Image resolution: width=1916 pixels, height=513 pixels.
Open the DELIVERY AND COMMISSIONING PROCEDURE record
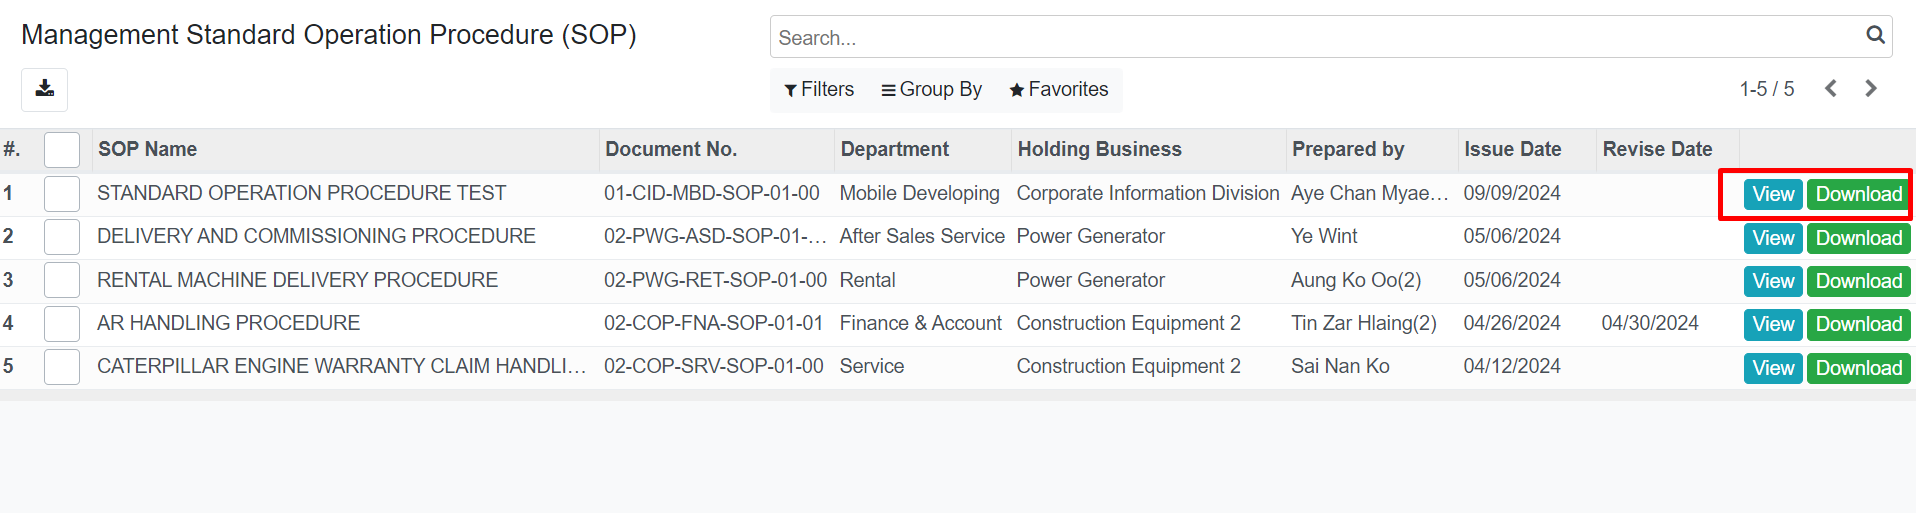[x=316, y=236]
